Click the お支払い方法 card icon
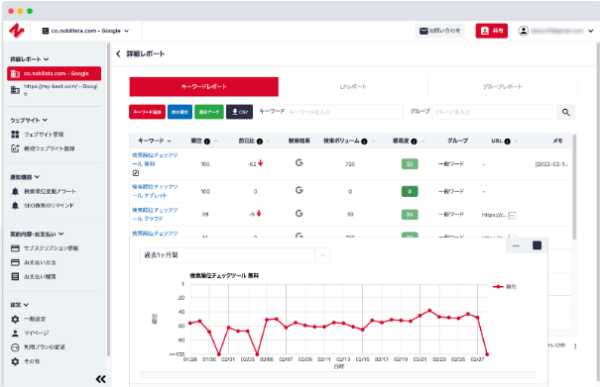The width and height of the screenshot is (600, 387). tap(15, 263)
